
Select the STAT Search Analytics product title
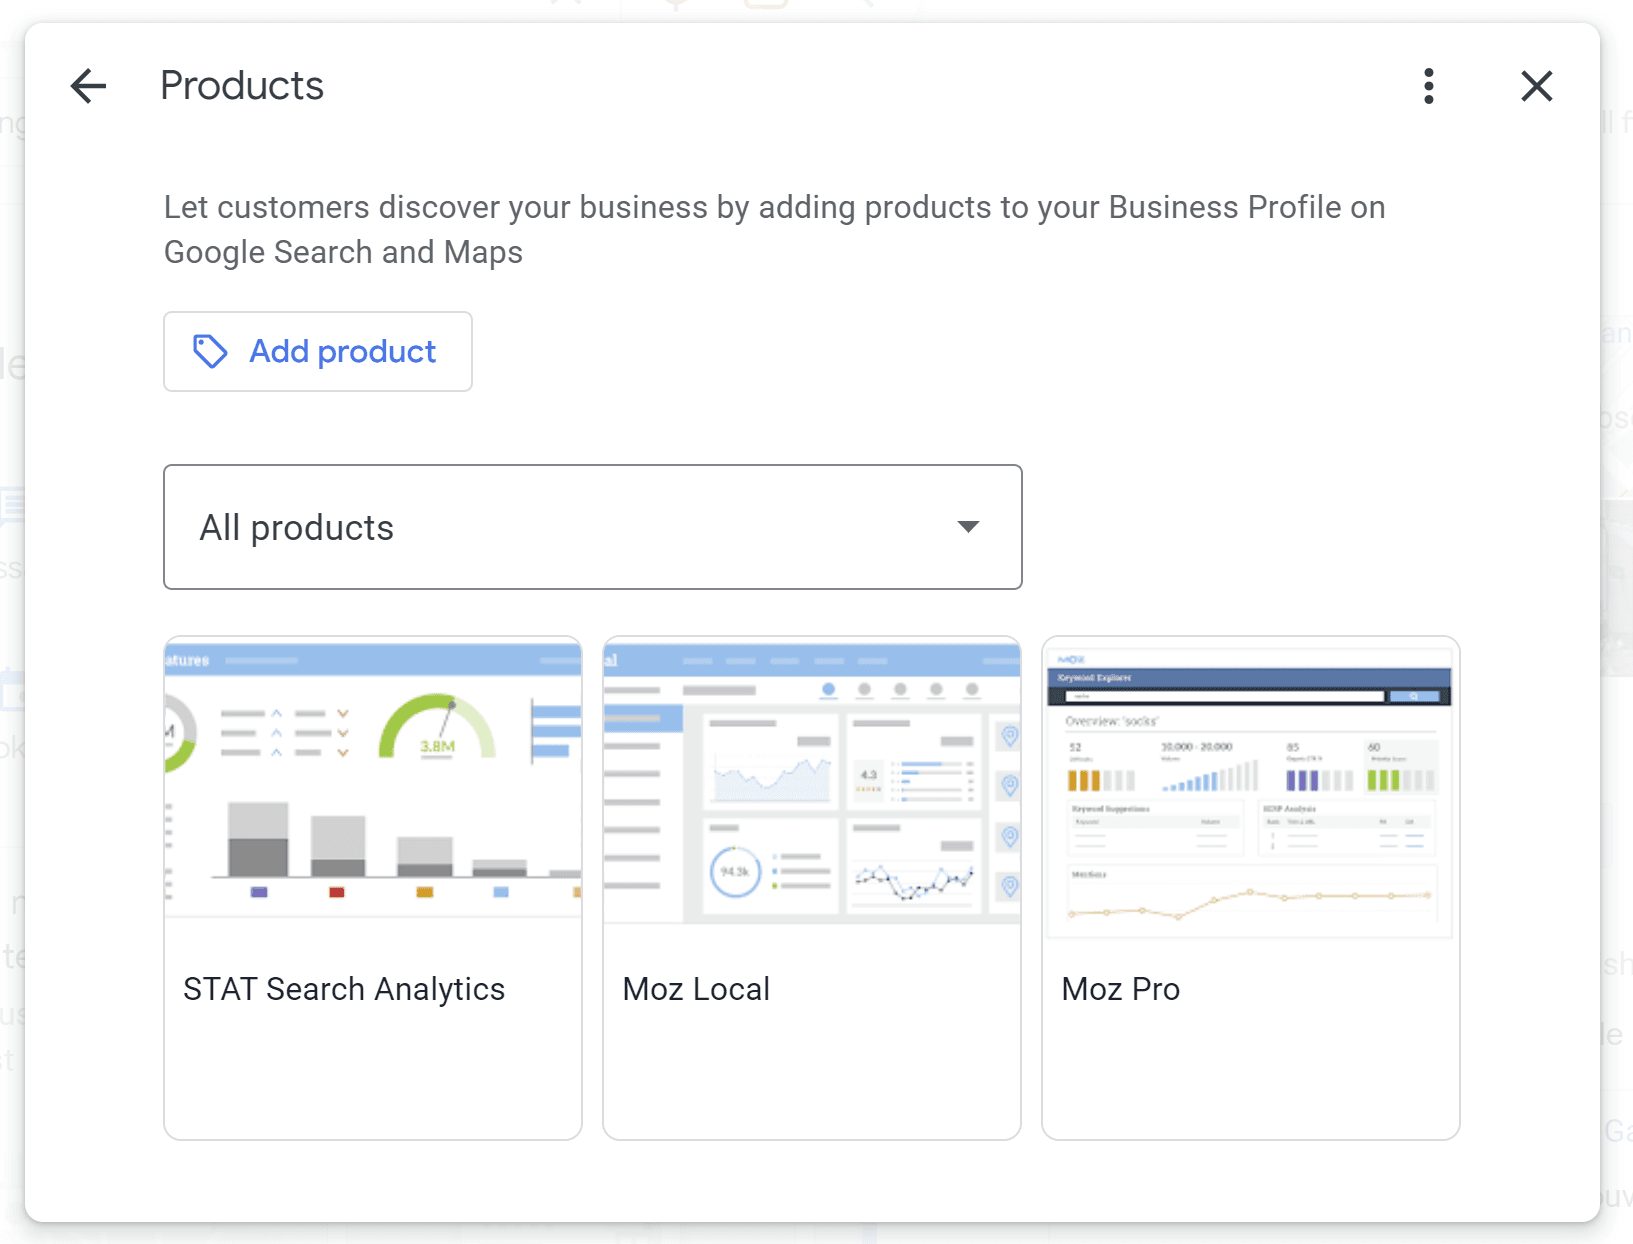344,989
